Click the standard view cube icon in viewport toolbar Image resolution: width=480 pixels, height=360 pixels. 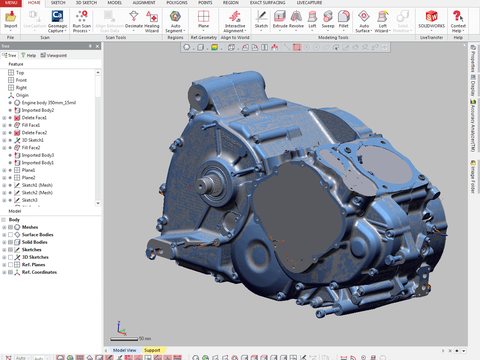(231, 47)
